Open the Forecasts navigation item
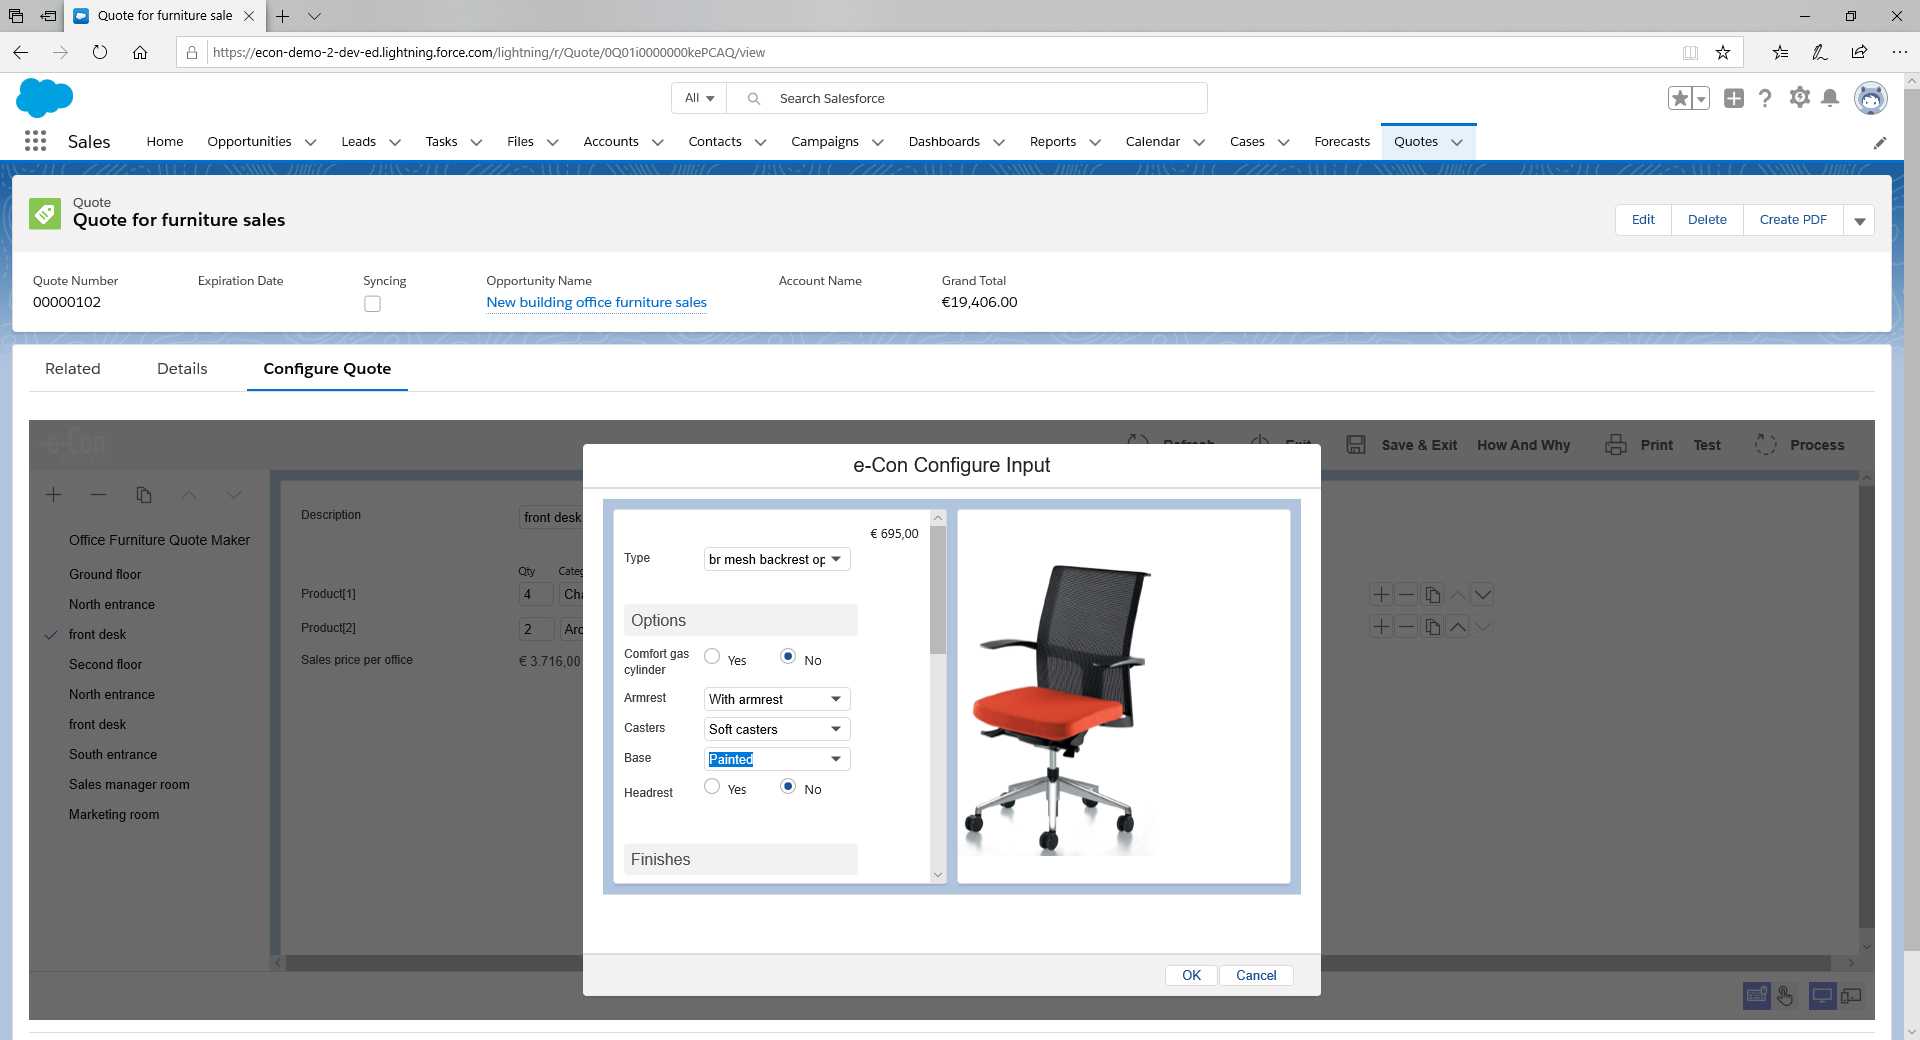1920x1040 pixels. (x=1342, y=141)
